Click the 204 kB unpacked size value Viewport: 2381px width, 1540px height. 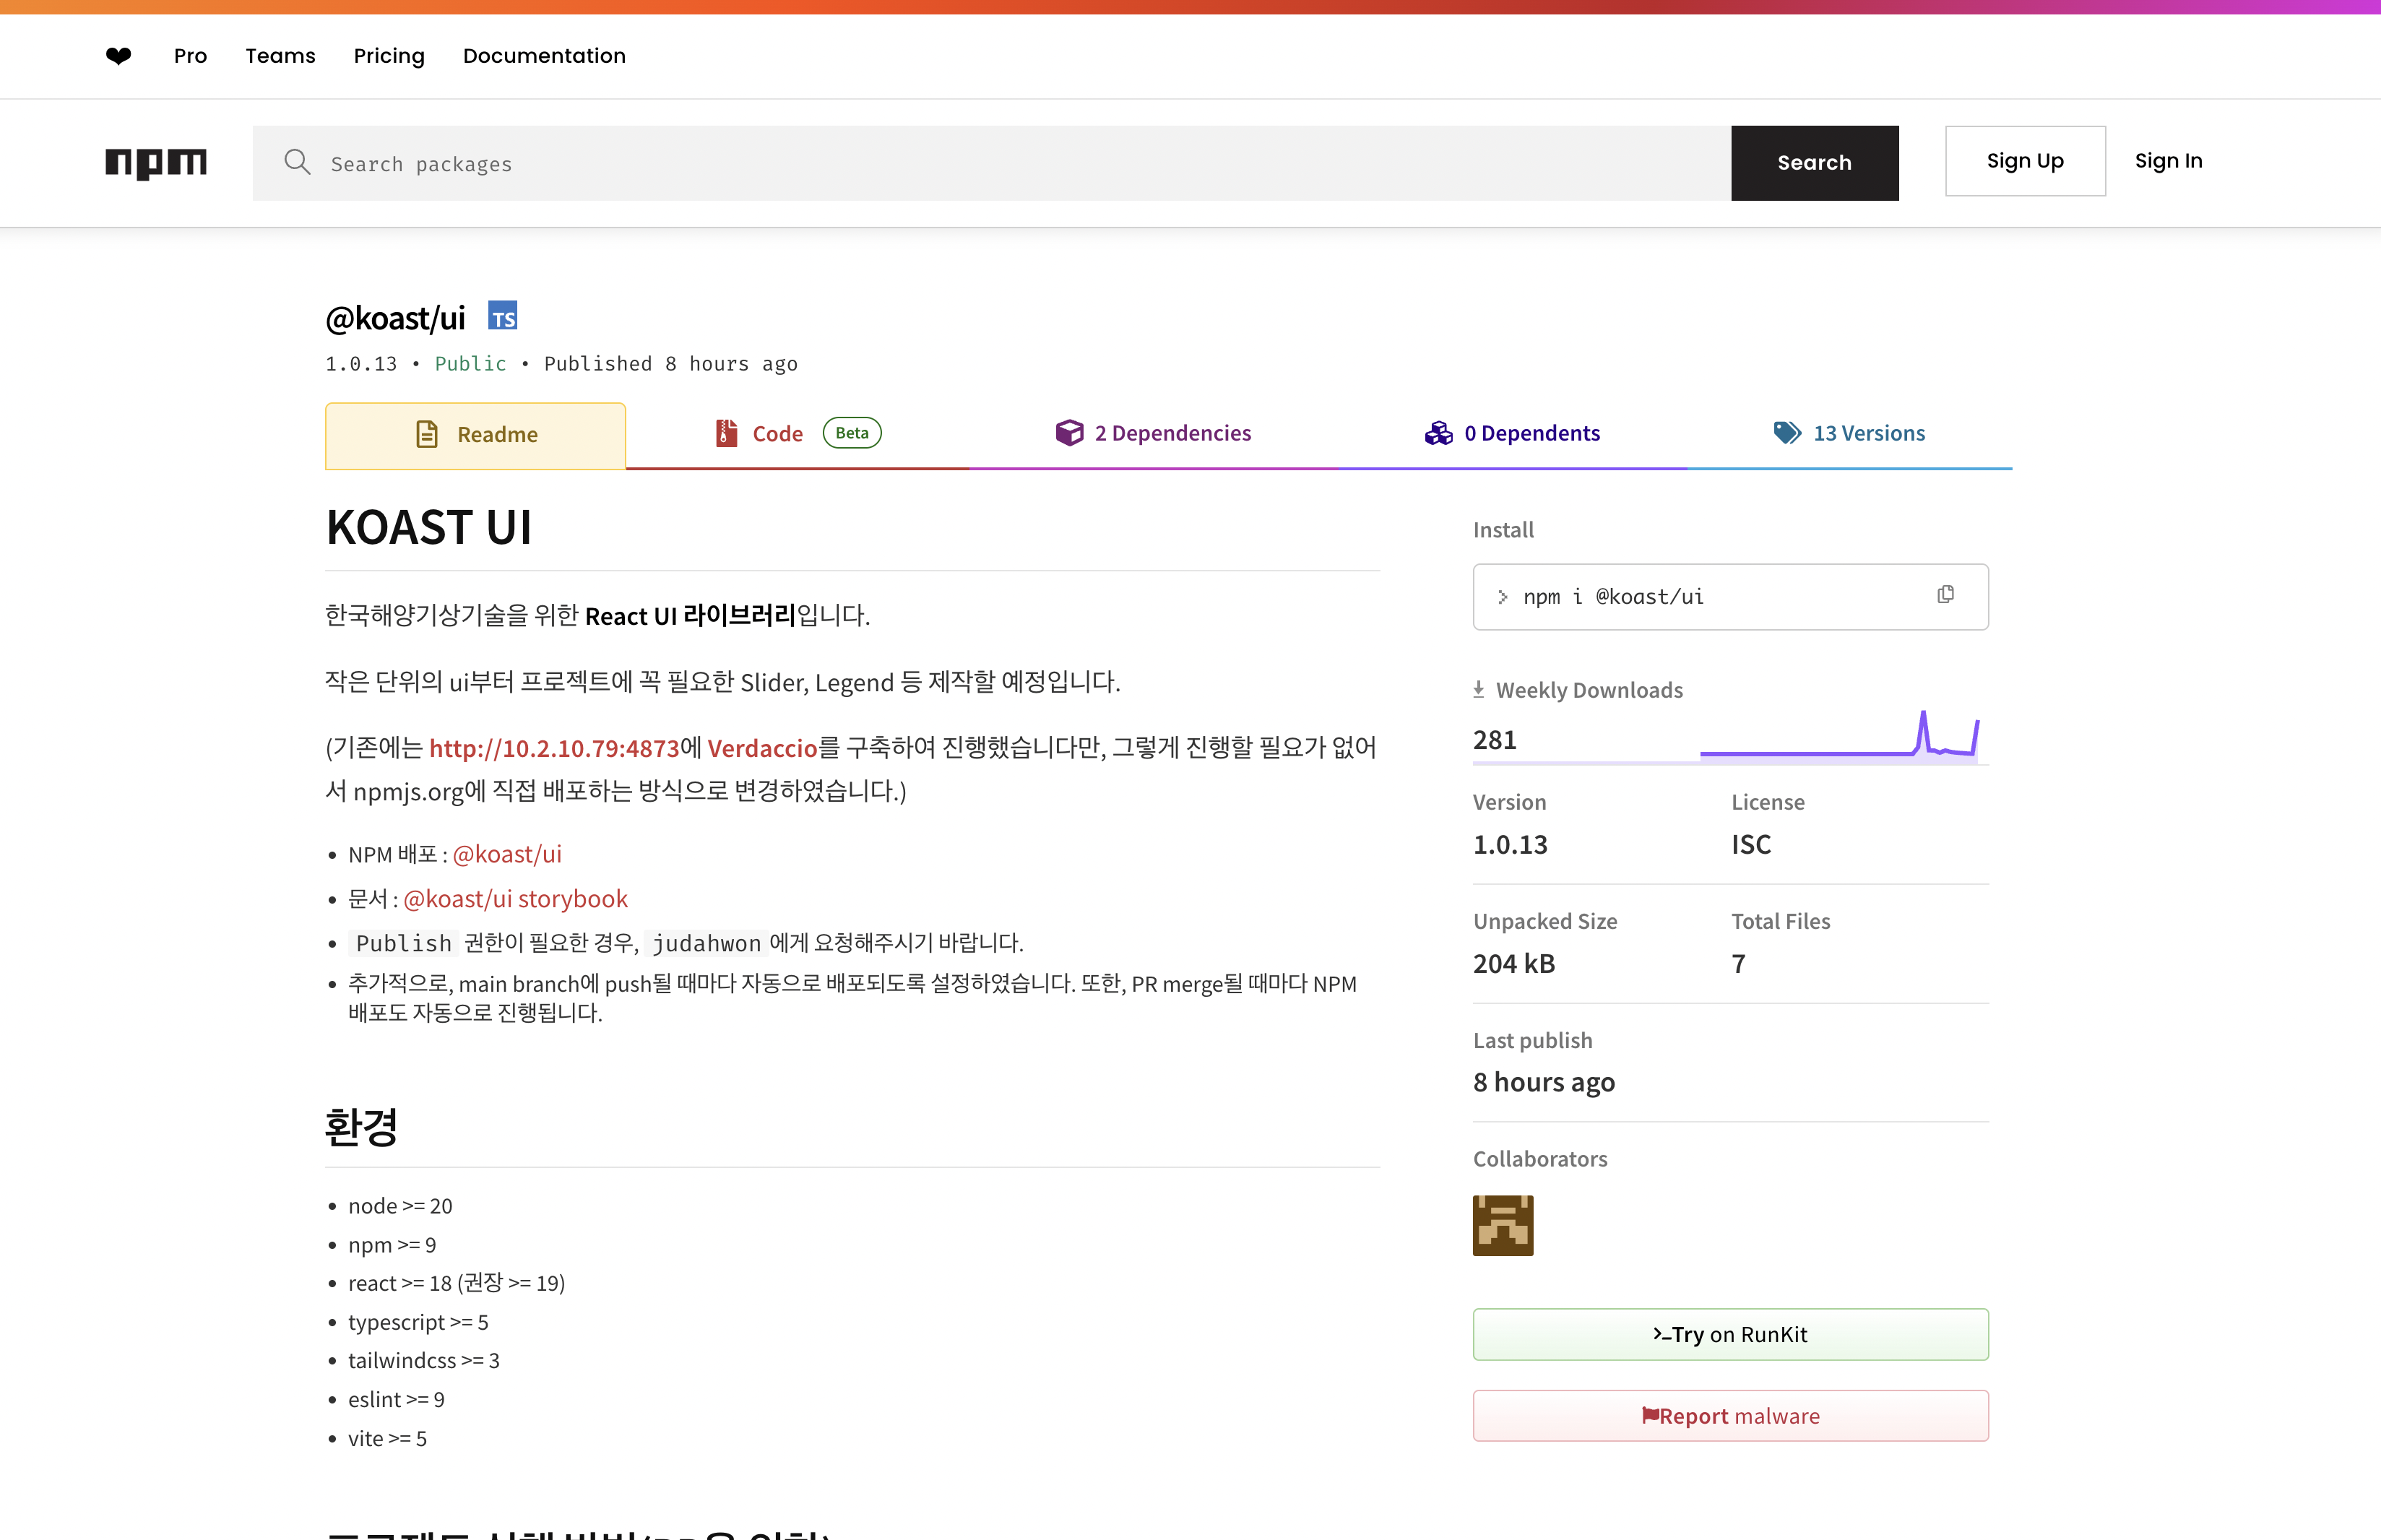point(1514,964)
